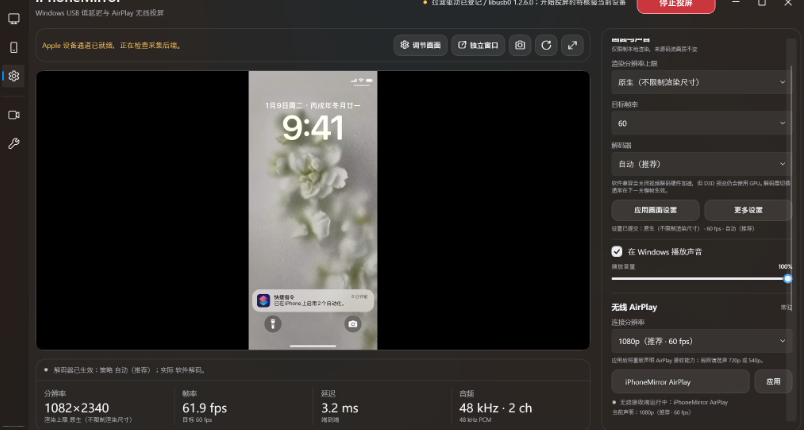Click the notification banner on mirrored iPhone

click(x=313, y=300)
